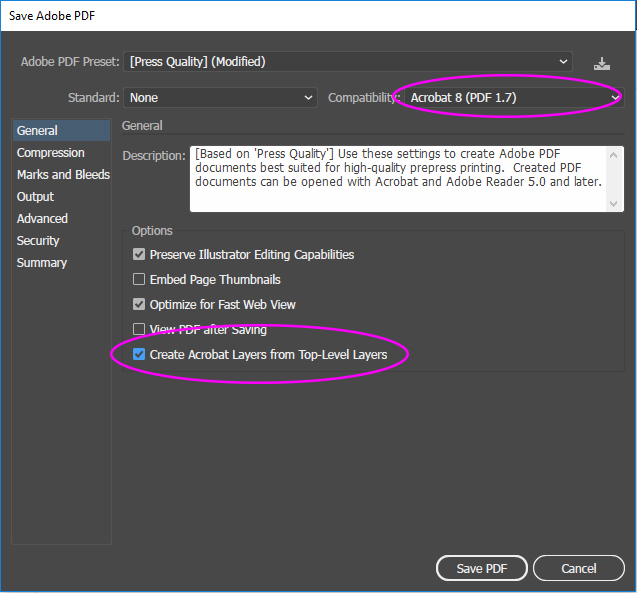Screen dimensions: 637x593
Task: Open the Advanced settings section
Action: (42, 219)
